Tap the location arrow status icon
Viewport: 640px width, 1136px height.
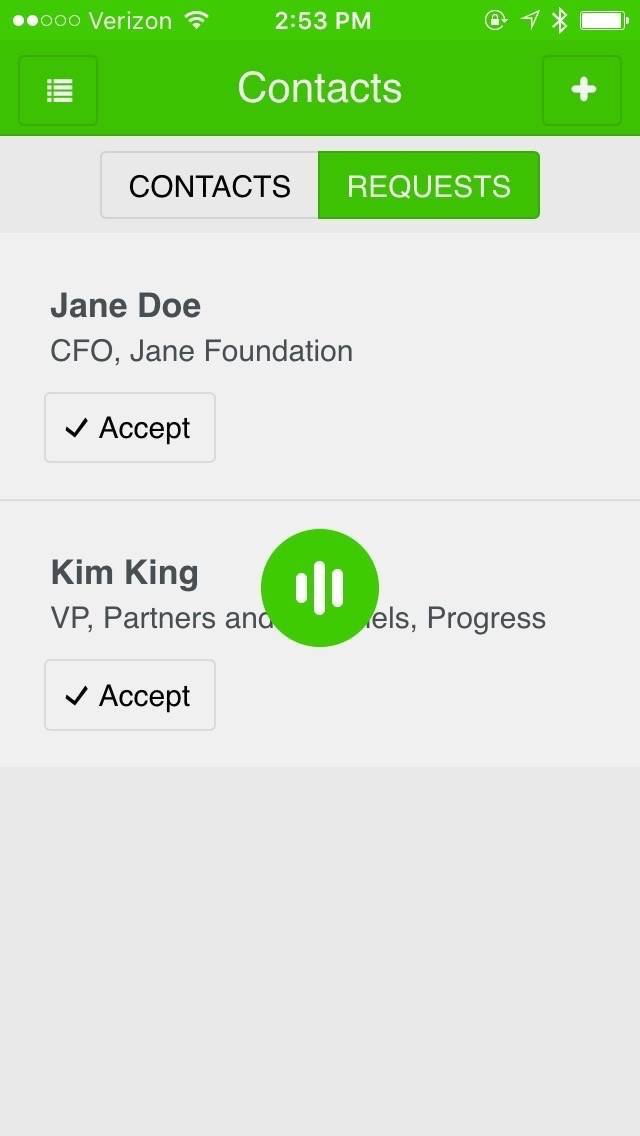tap(530, 20)
